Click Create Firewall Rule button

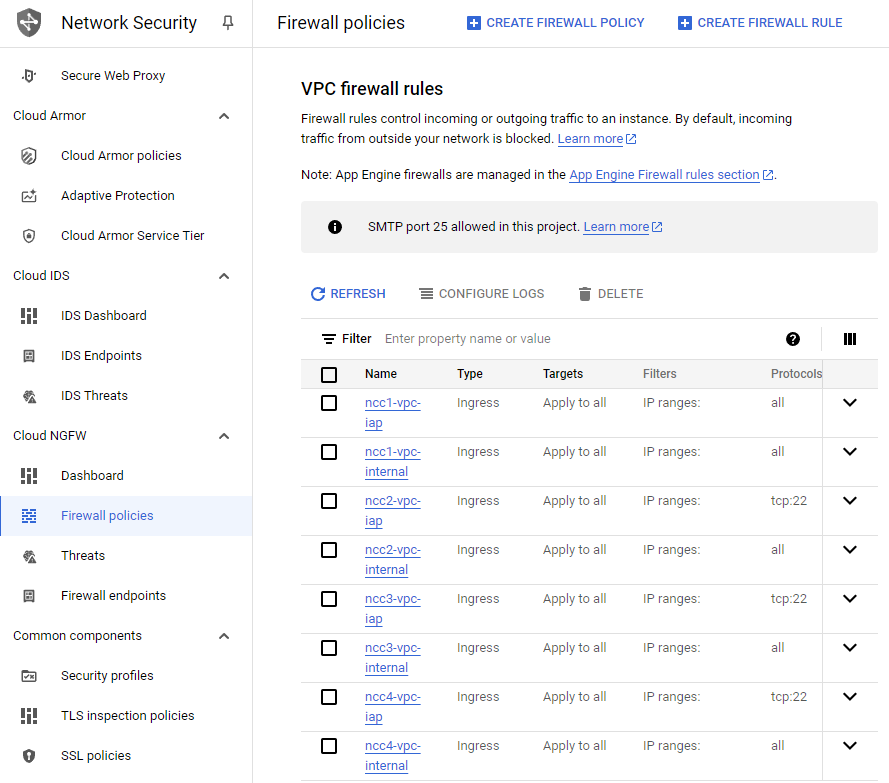(760, 23)
